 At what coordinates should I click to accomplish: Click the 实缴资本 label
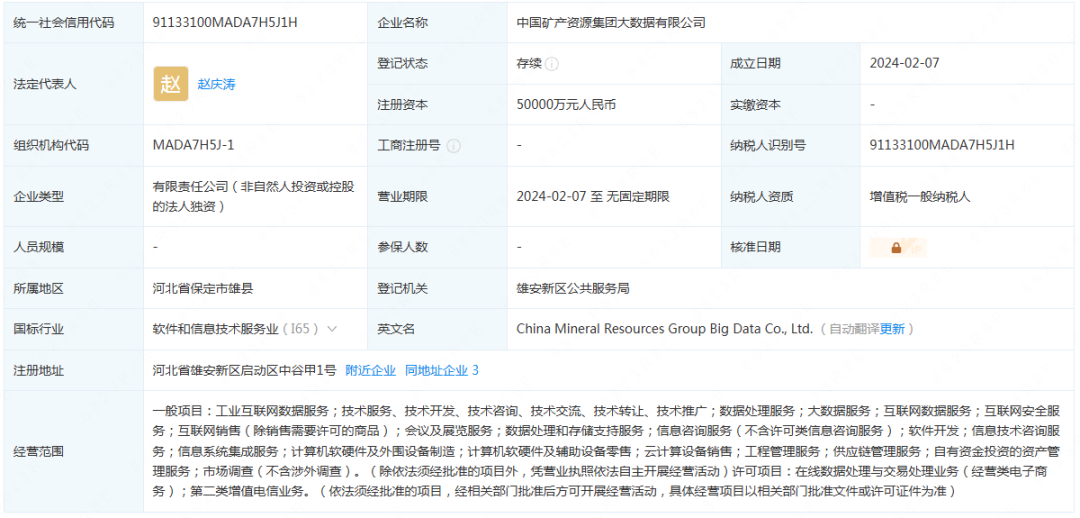756,105
